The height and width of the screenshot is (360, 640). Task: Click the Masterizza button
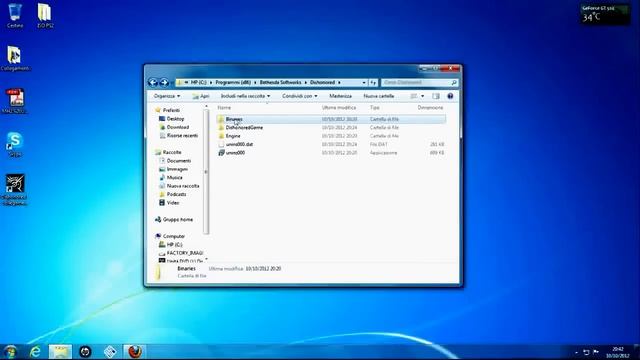tap(340, 96)
